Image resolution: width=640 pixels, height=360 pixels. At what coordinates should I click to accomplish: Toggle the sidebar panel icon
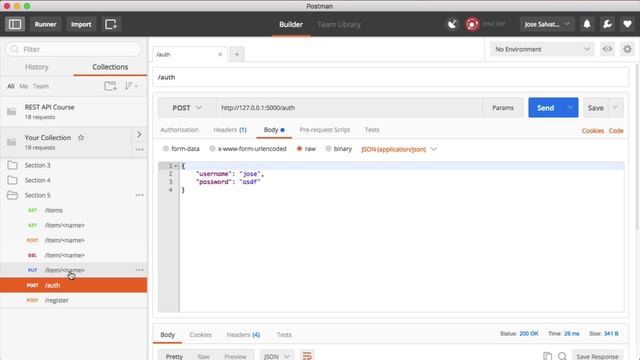pyautogui.click(x=15, y=24)
